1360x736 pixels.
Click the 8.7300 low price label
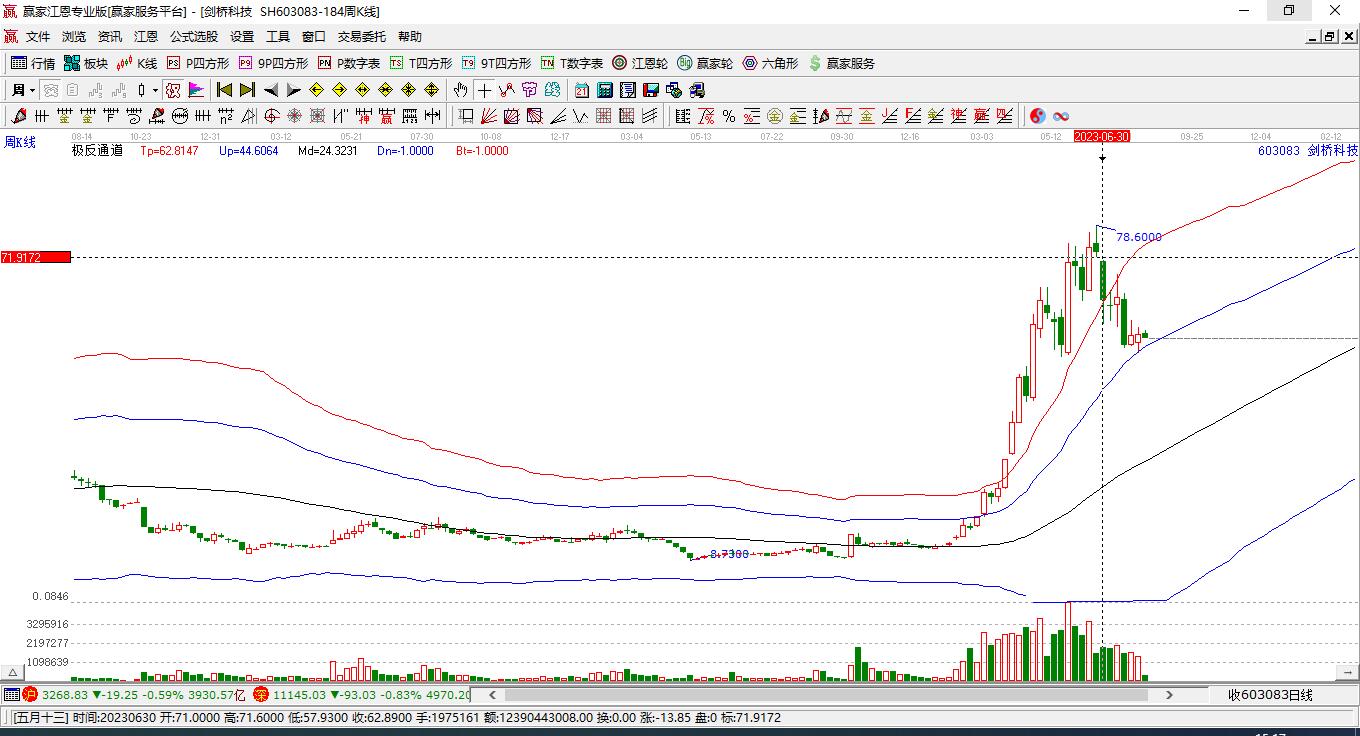tap(729, 554)
